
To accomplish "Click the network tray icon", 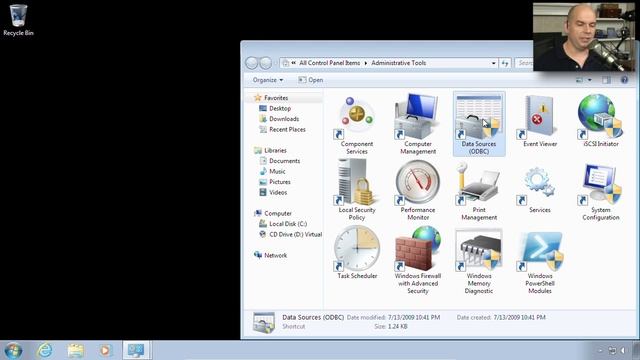I will (612, 351).
